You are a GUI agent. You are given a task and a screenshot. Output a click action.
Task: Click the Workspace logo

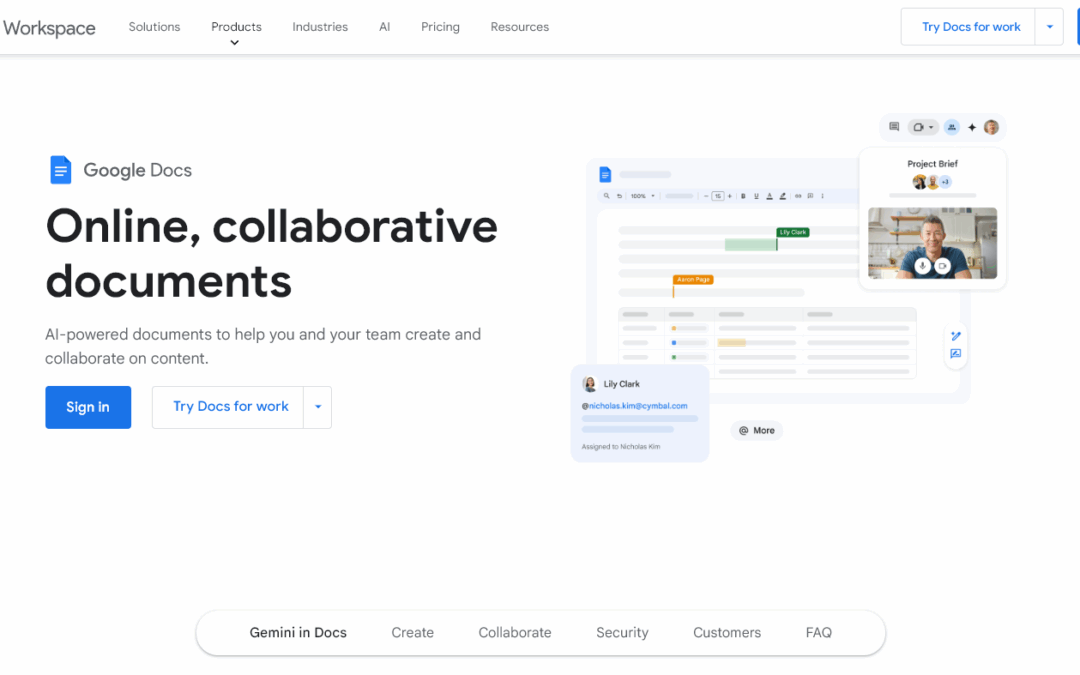[x=49, y=28]
